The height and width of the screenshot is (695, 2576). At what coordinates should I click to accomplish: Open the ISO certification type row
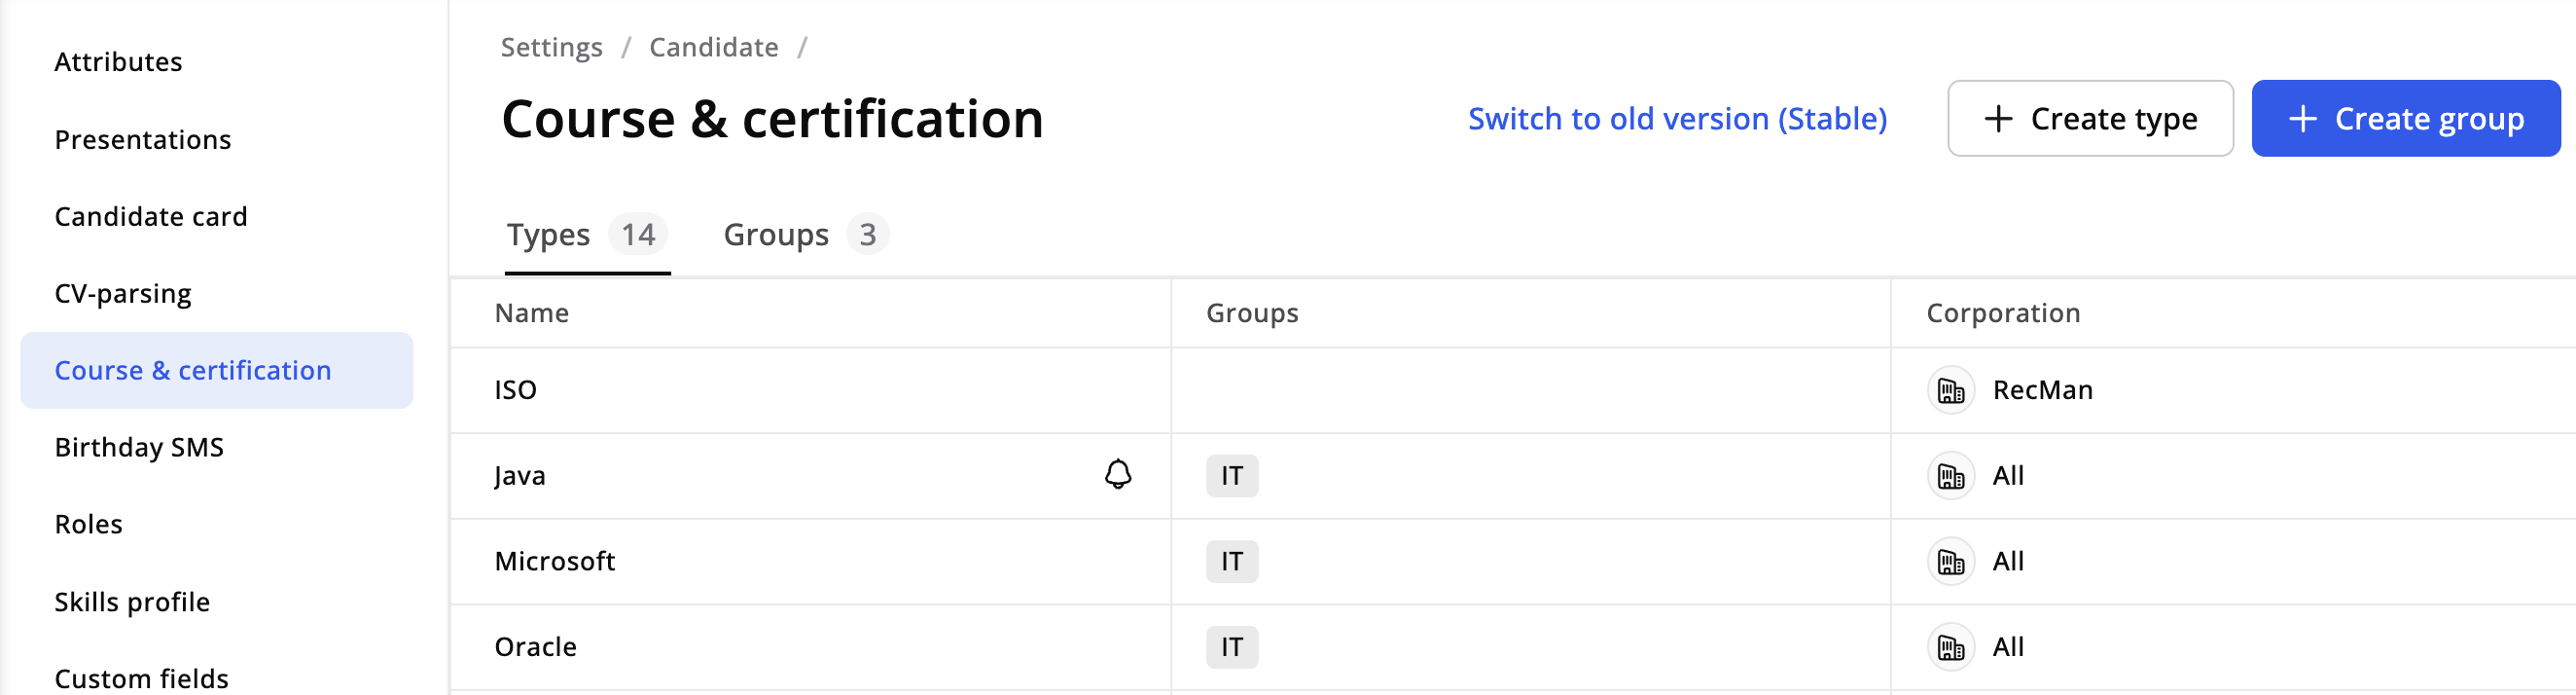[516, 390]
